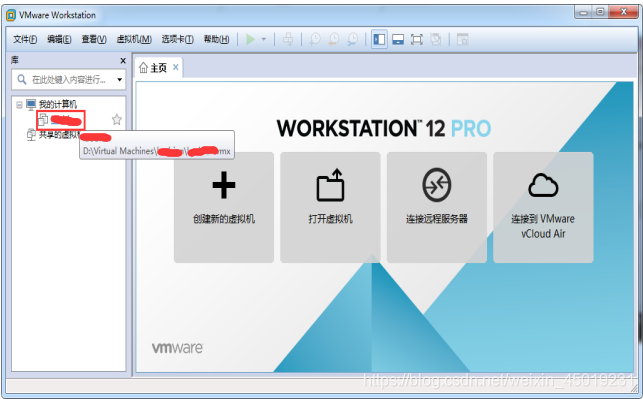Screen dimensions: 643x399
Task: Close the VMware Workstation window
Action: click(623, 12)
